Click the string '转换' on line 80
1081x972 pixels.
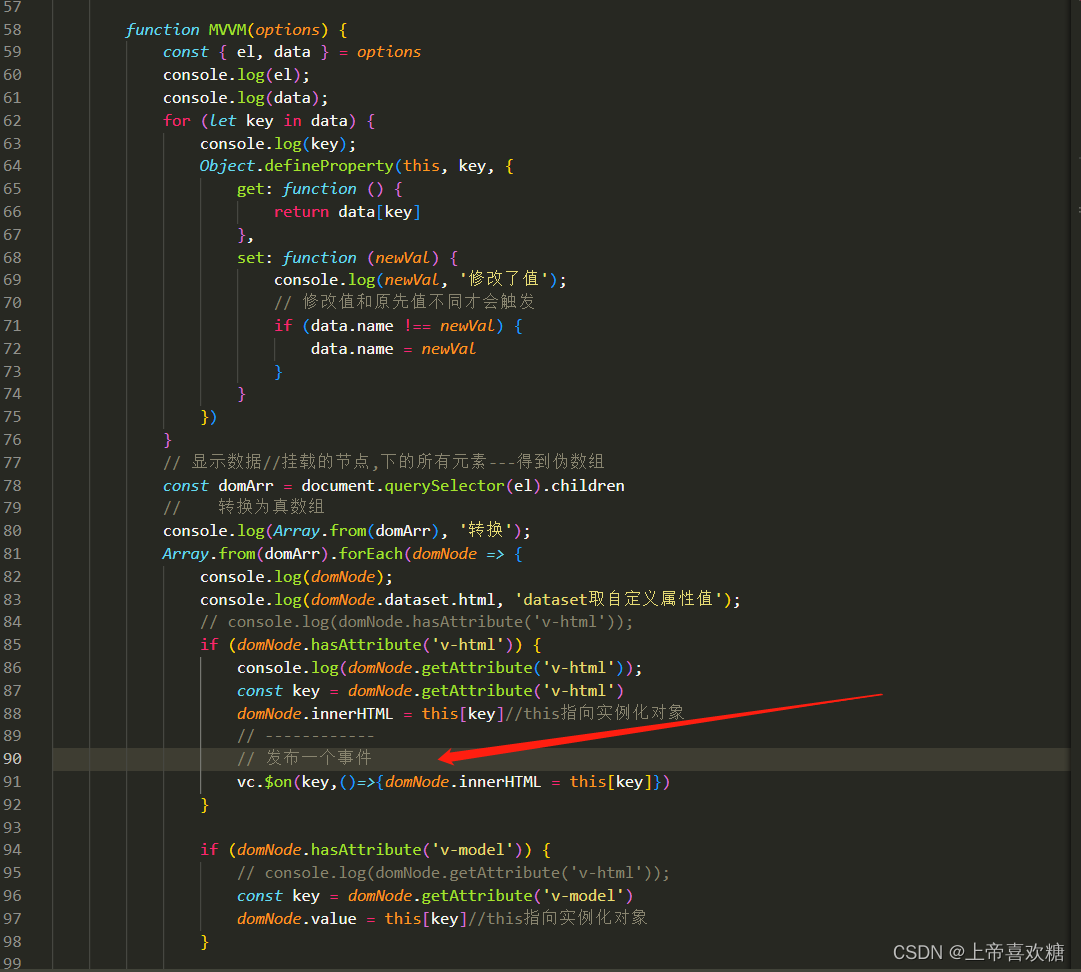486,530
